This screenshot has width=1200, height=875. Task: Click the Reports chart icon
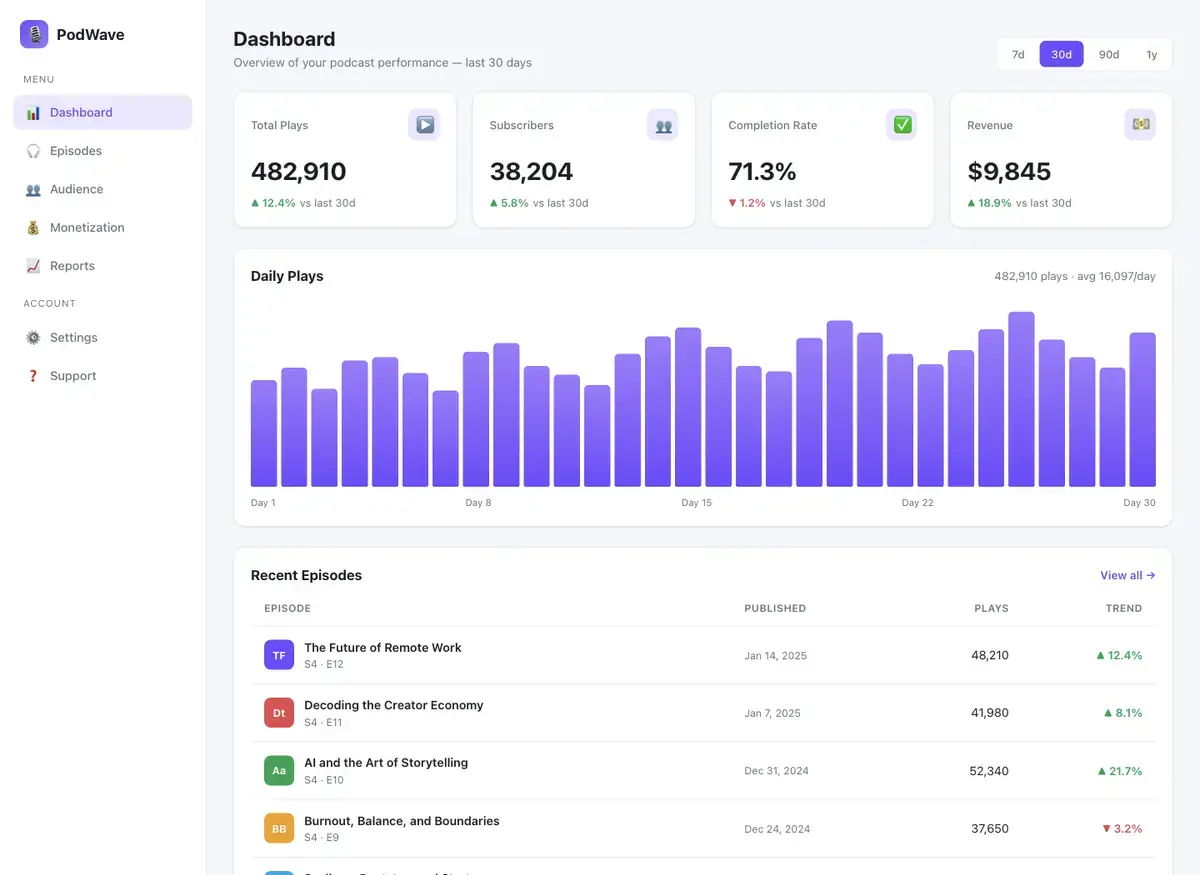point(33,266)
